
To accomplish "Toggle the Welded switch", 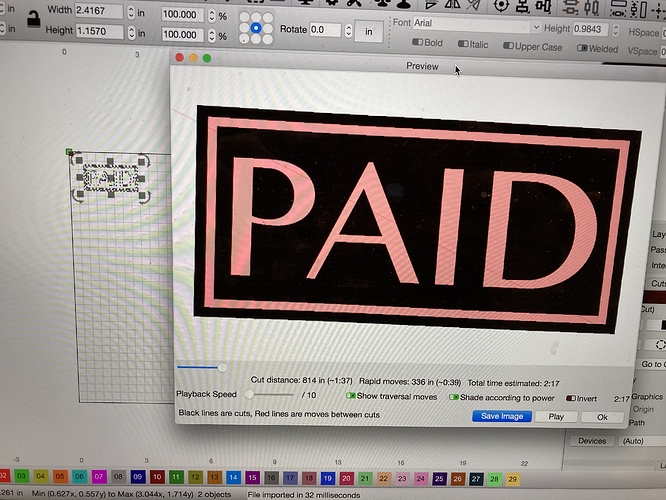I will click(582, 48).
